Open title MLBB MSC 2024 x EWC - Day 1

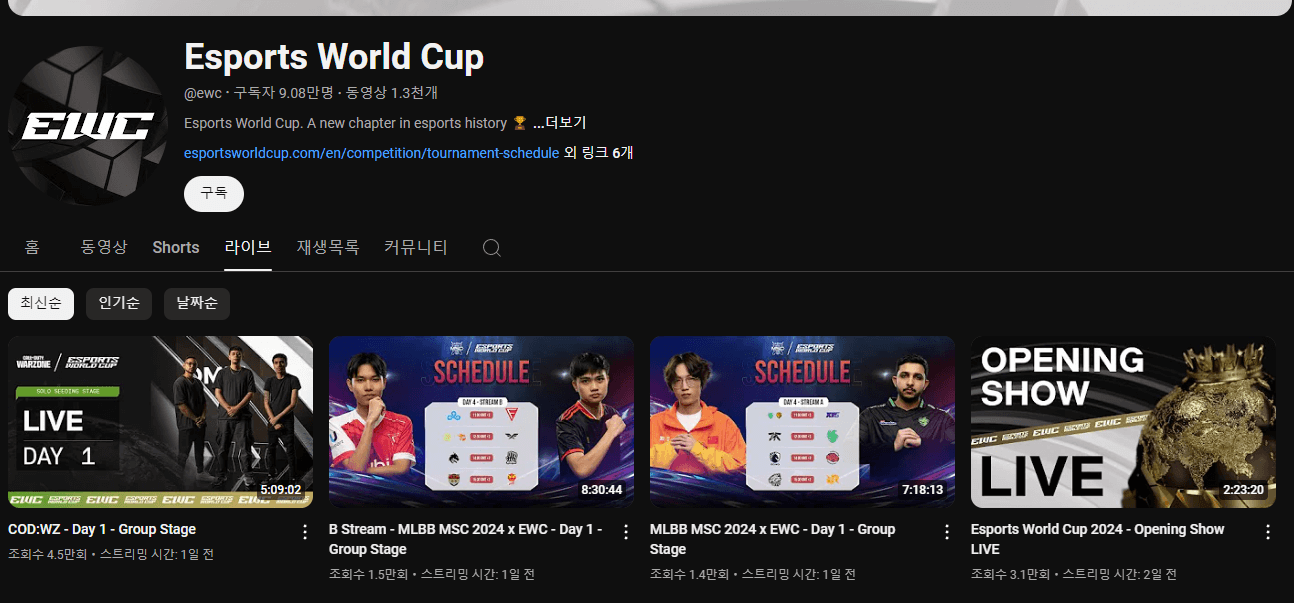click(x=772, y=539)
